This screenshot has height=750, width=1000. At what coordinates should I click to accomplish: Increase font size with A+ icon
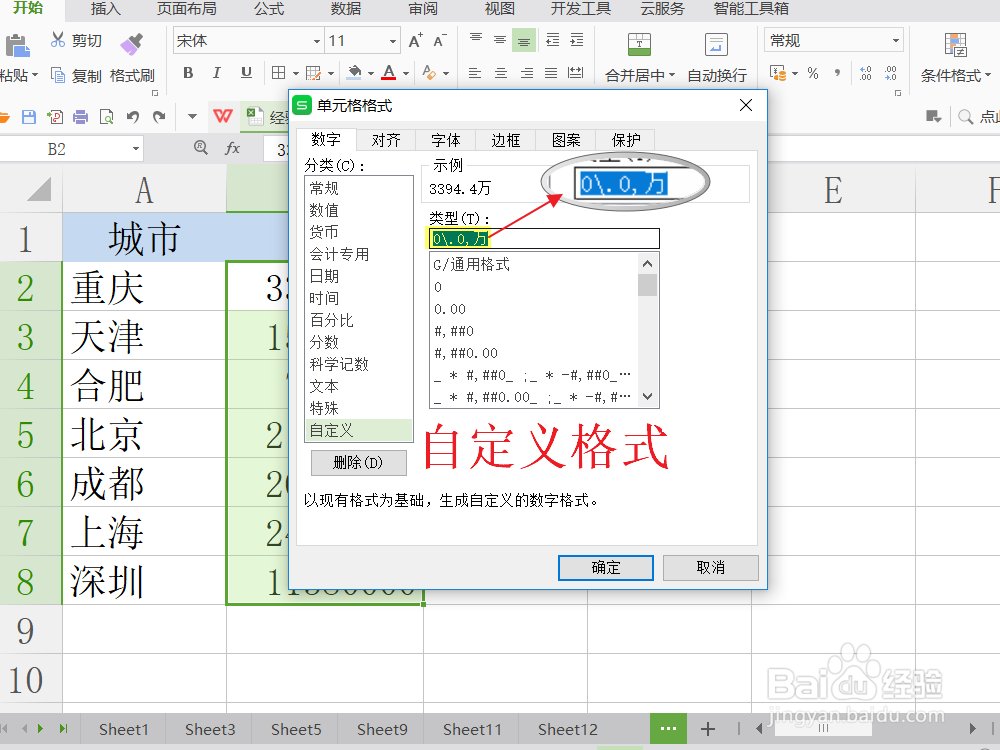click(x=415, y=41)
